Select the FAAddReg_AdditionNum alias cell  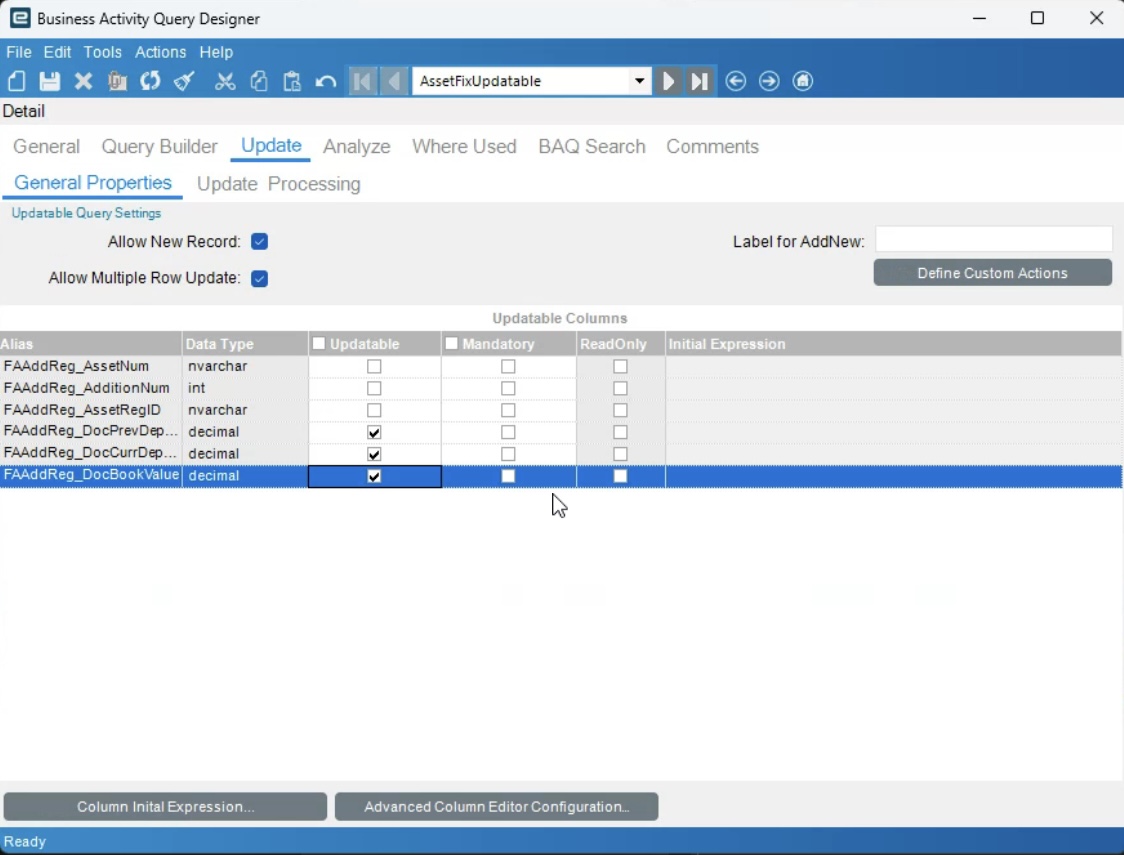(x=90, y=388)
